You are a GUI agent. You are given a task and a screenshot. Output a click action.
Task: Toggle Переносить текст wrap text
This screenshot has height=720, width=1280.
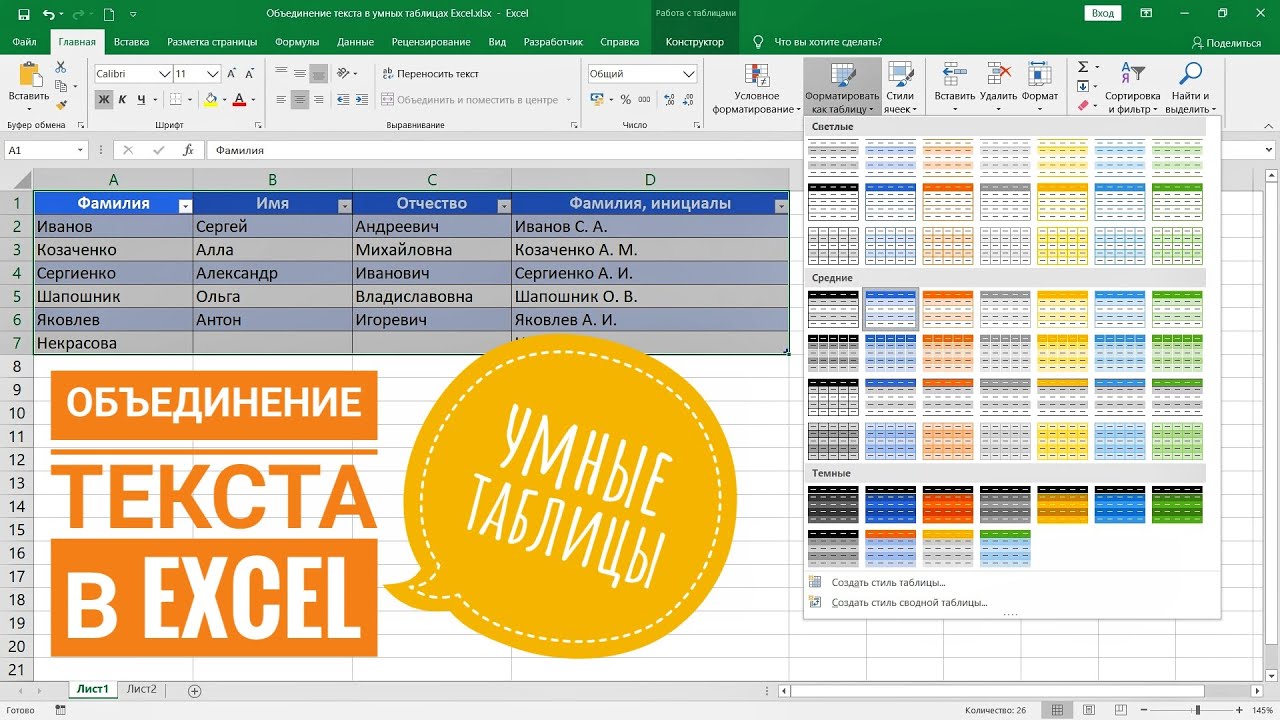point(431,74)
